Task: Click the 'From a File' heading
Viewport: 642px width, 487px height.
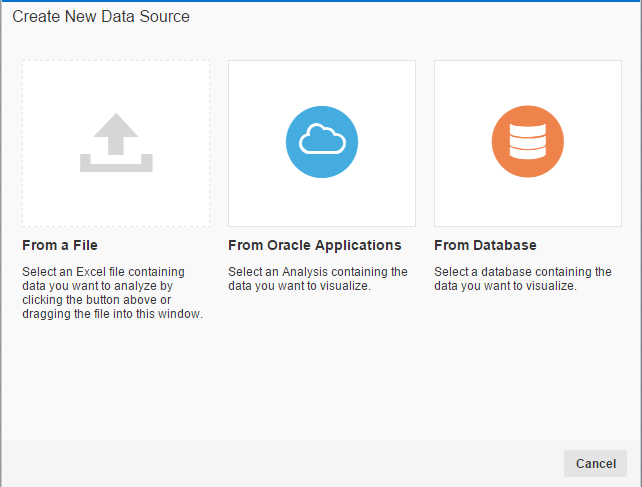Action: click(60, 245)
